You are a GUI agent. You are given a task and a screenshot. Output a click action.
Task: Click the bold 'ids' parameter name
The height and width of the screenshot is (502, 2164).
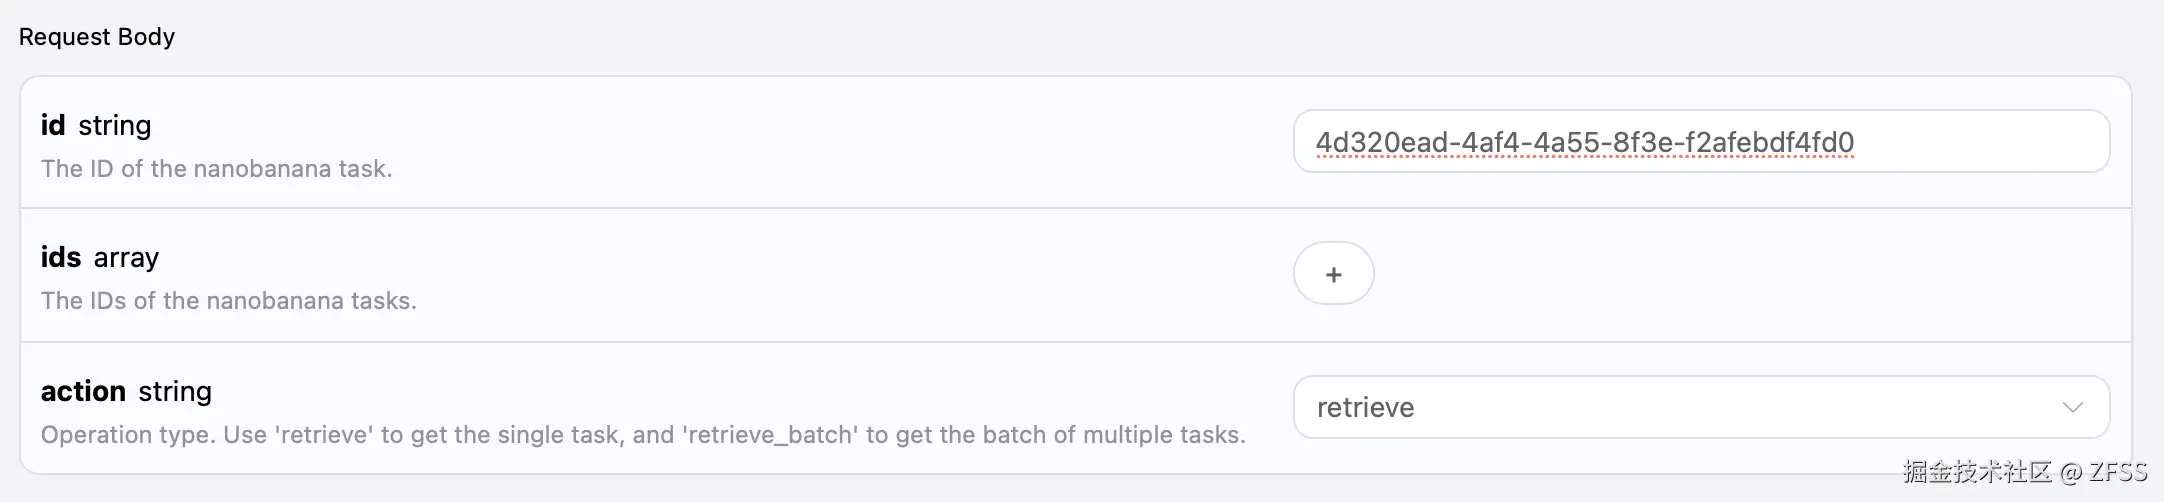[x=61, y=257]
